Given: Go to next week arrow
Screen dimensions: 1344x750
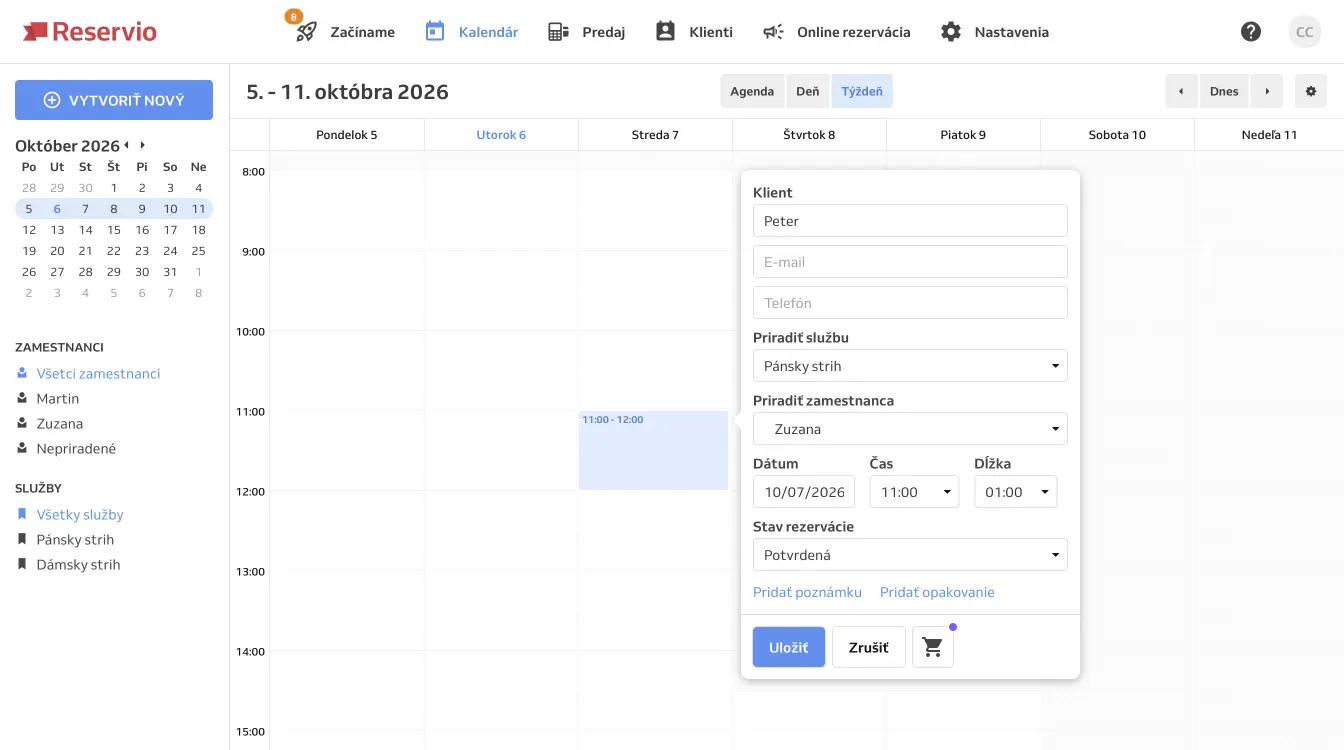Looking at the screenshot, I should pos(1267,91).
